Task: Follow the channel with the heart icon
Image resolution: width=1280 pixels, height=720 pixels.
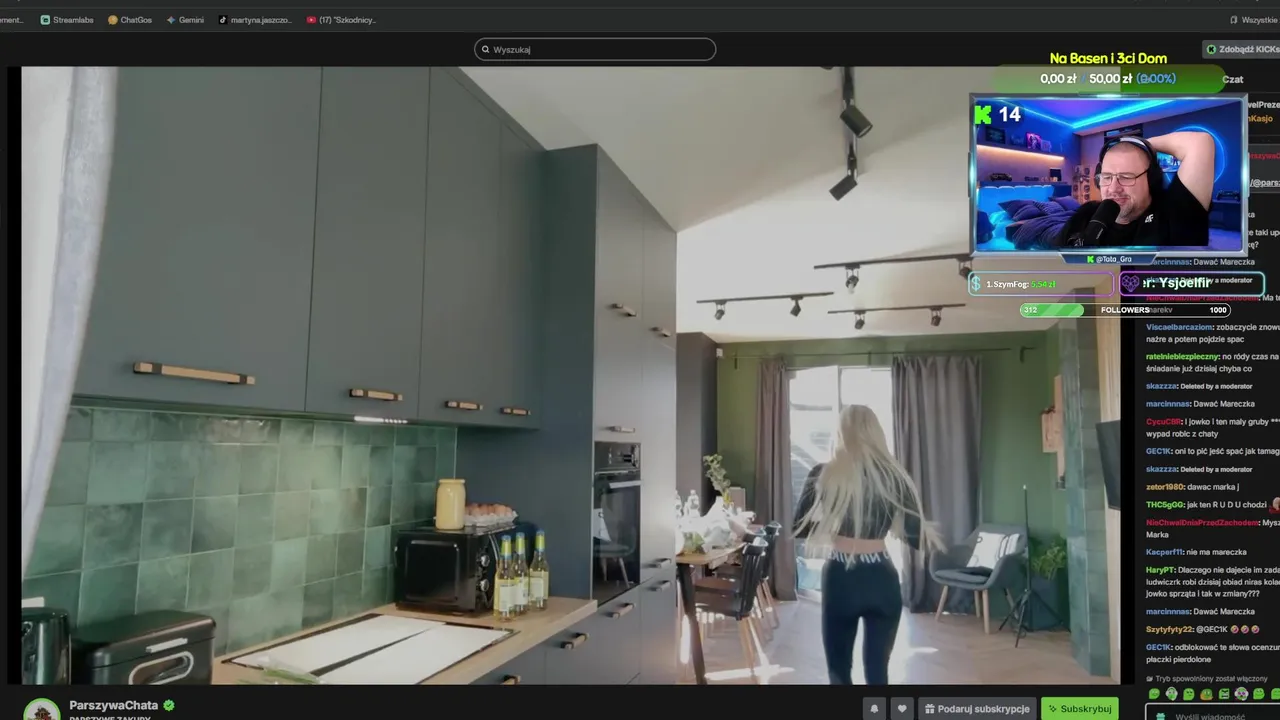Action: [901, 709]
